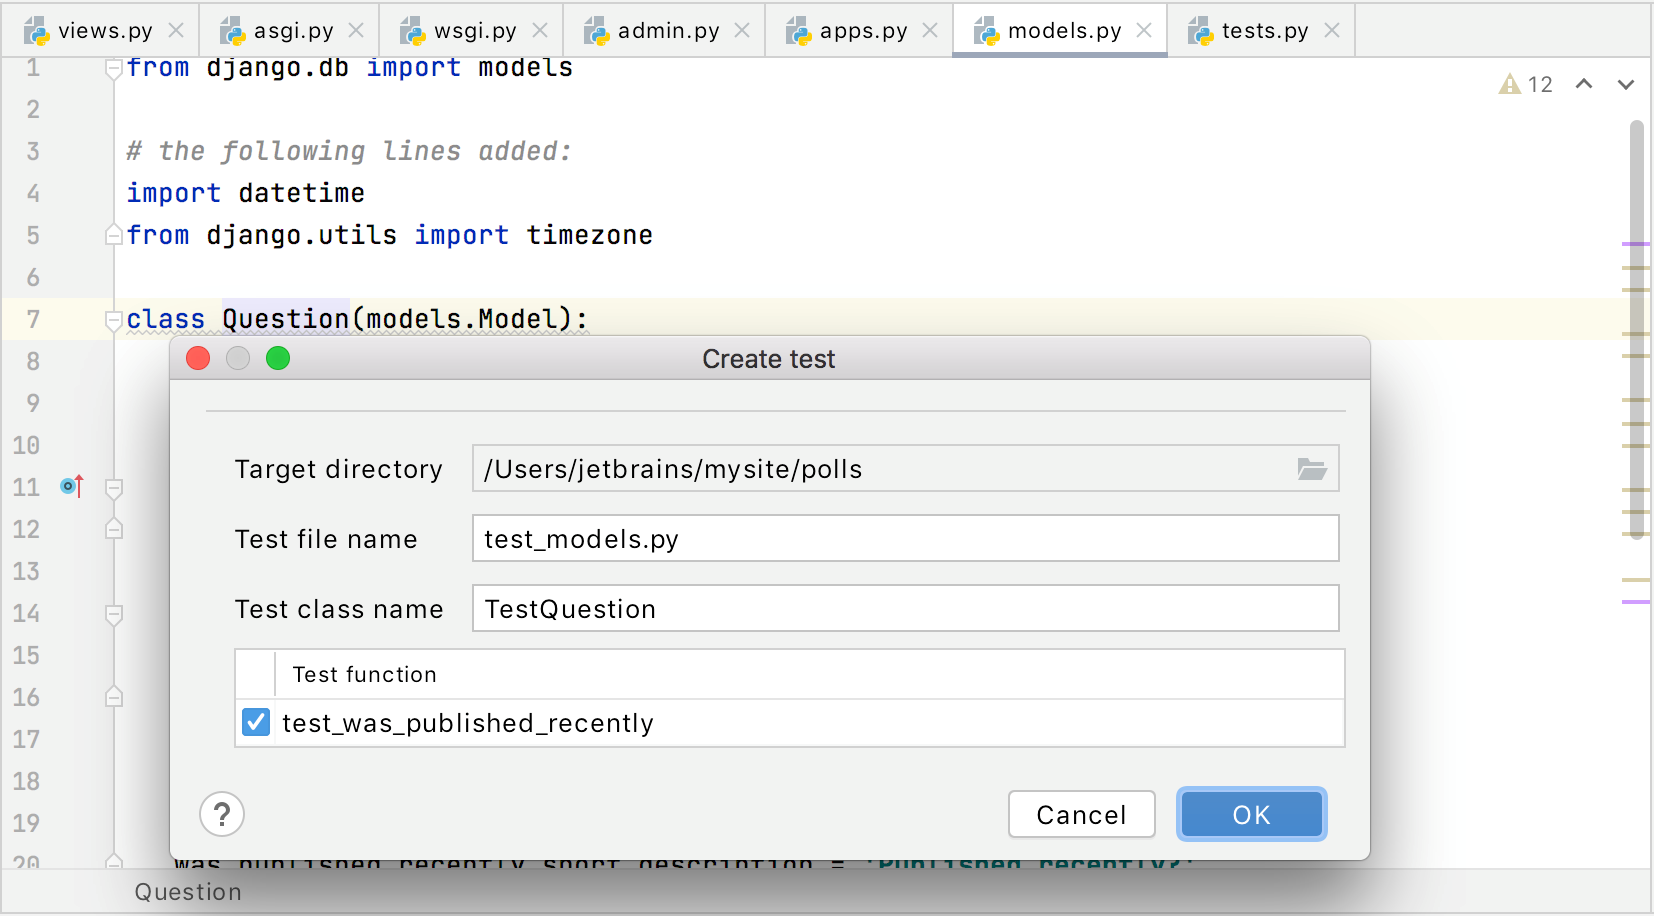Viewport: 1654px width, 916px height.
Task: Open the folder browser for Target directory
Action: (1312, 468)
